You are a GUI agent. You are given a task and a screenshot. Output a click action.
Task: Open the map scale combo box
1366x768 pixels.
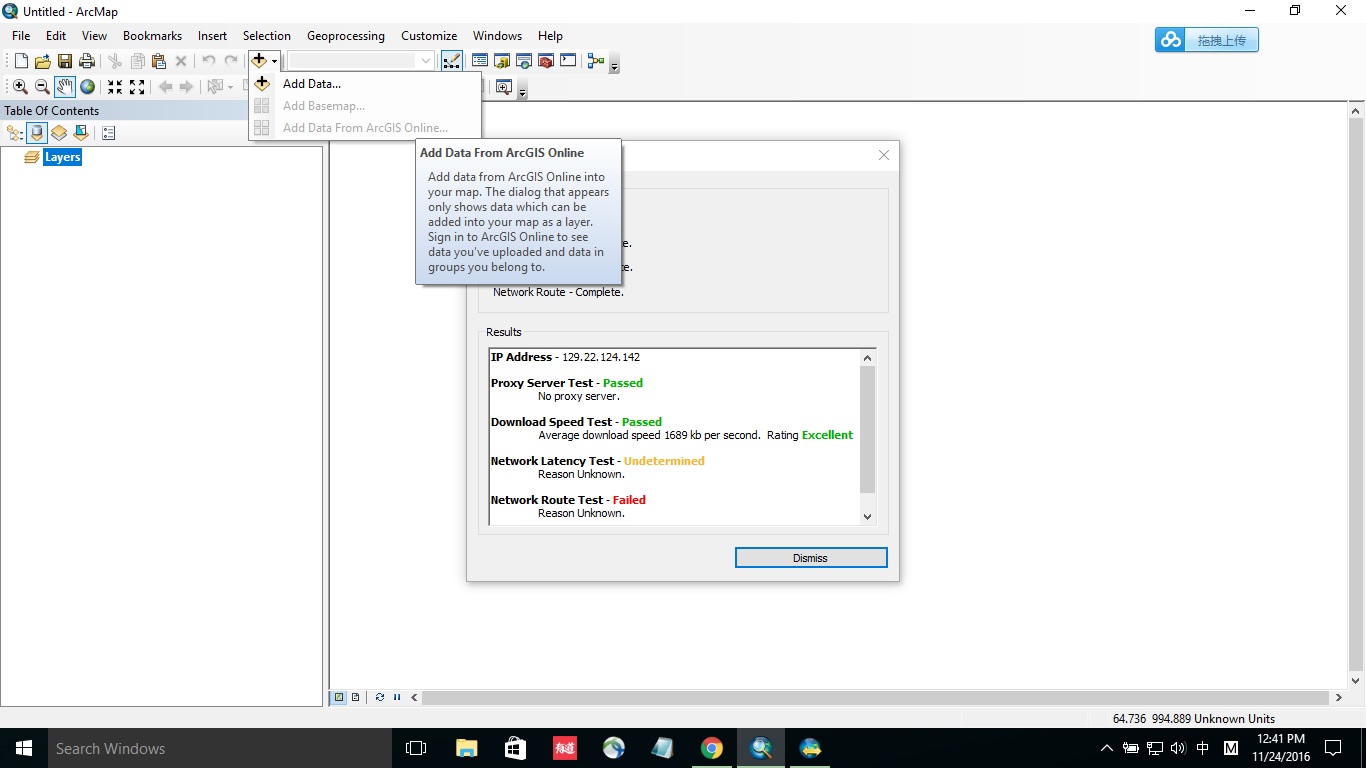click(361, 61)
